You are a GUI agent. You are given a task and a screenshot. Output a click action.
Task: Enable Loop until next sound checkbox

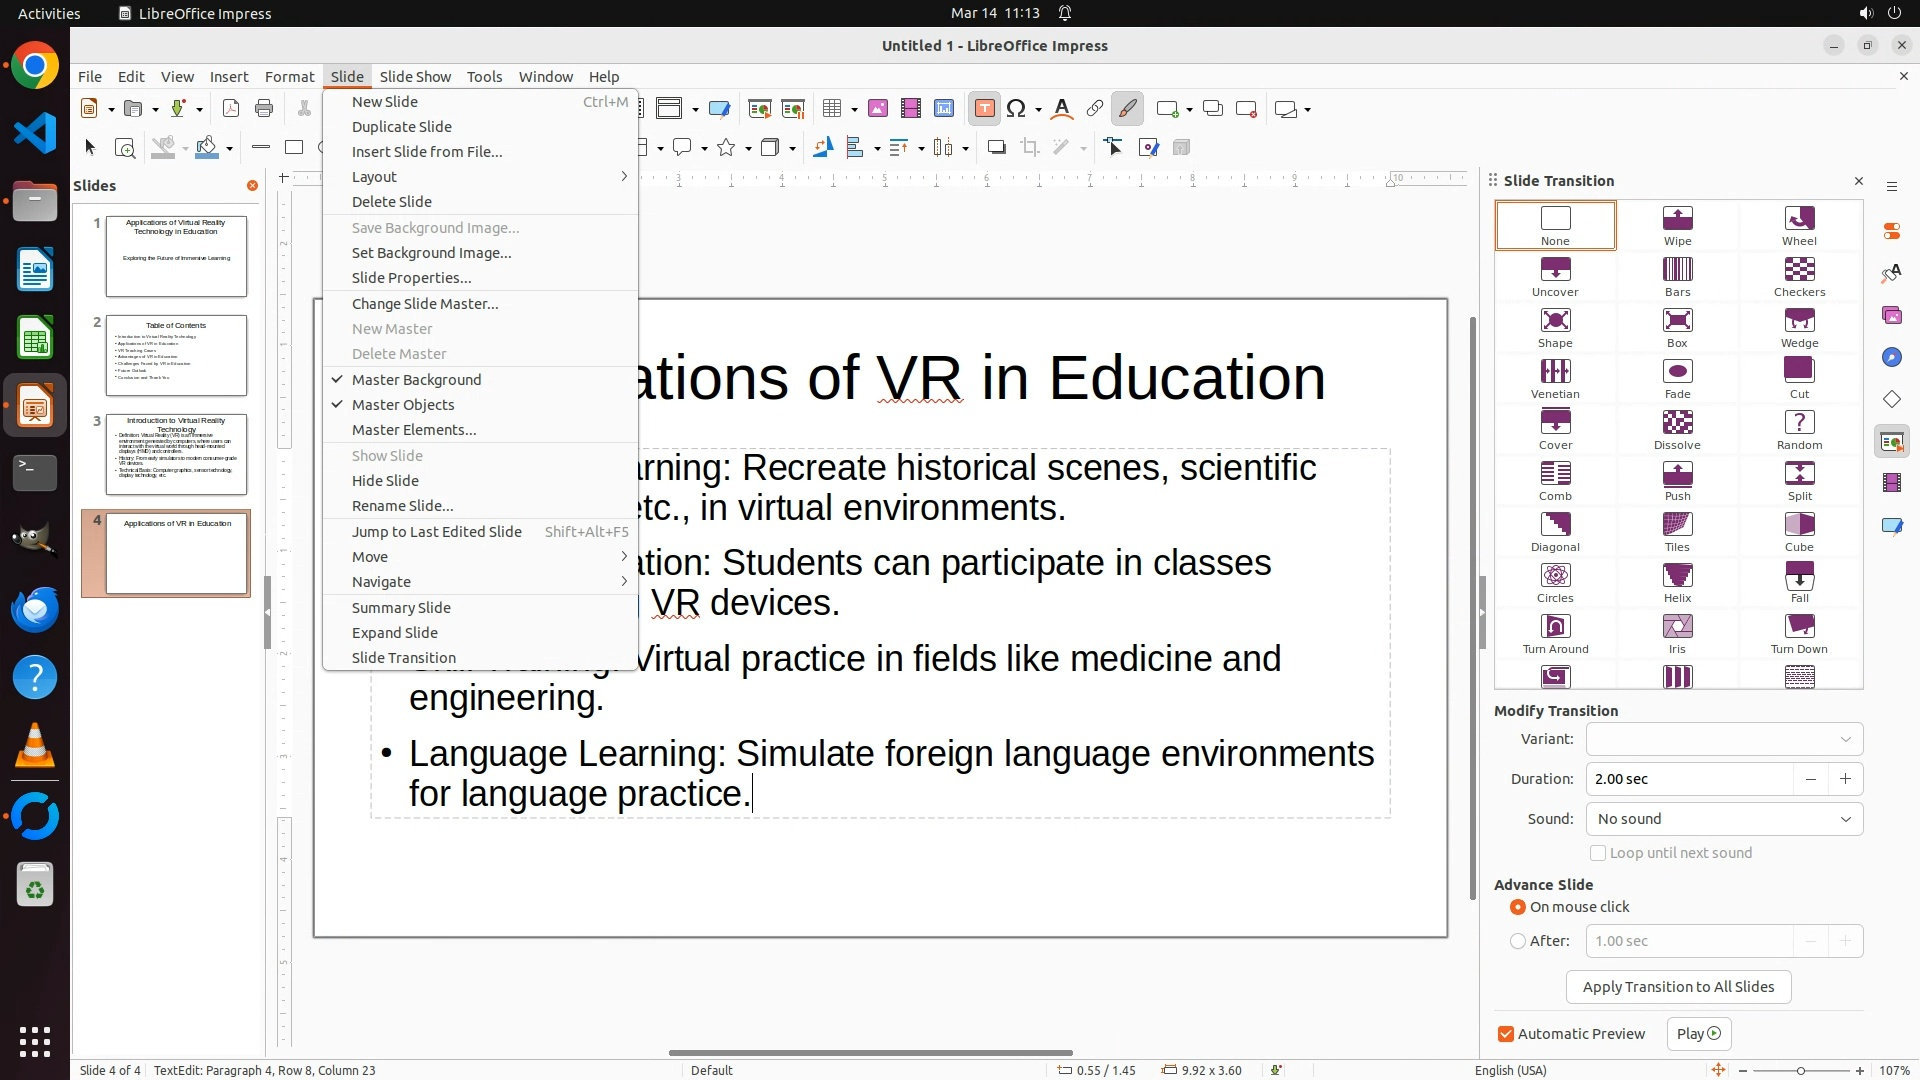tap(1598, 853)
